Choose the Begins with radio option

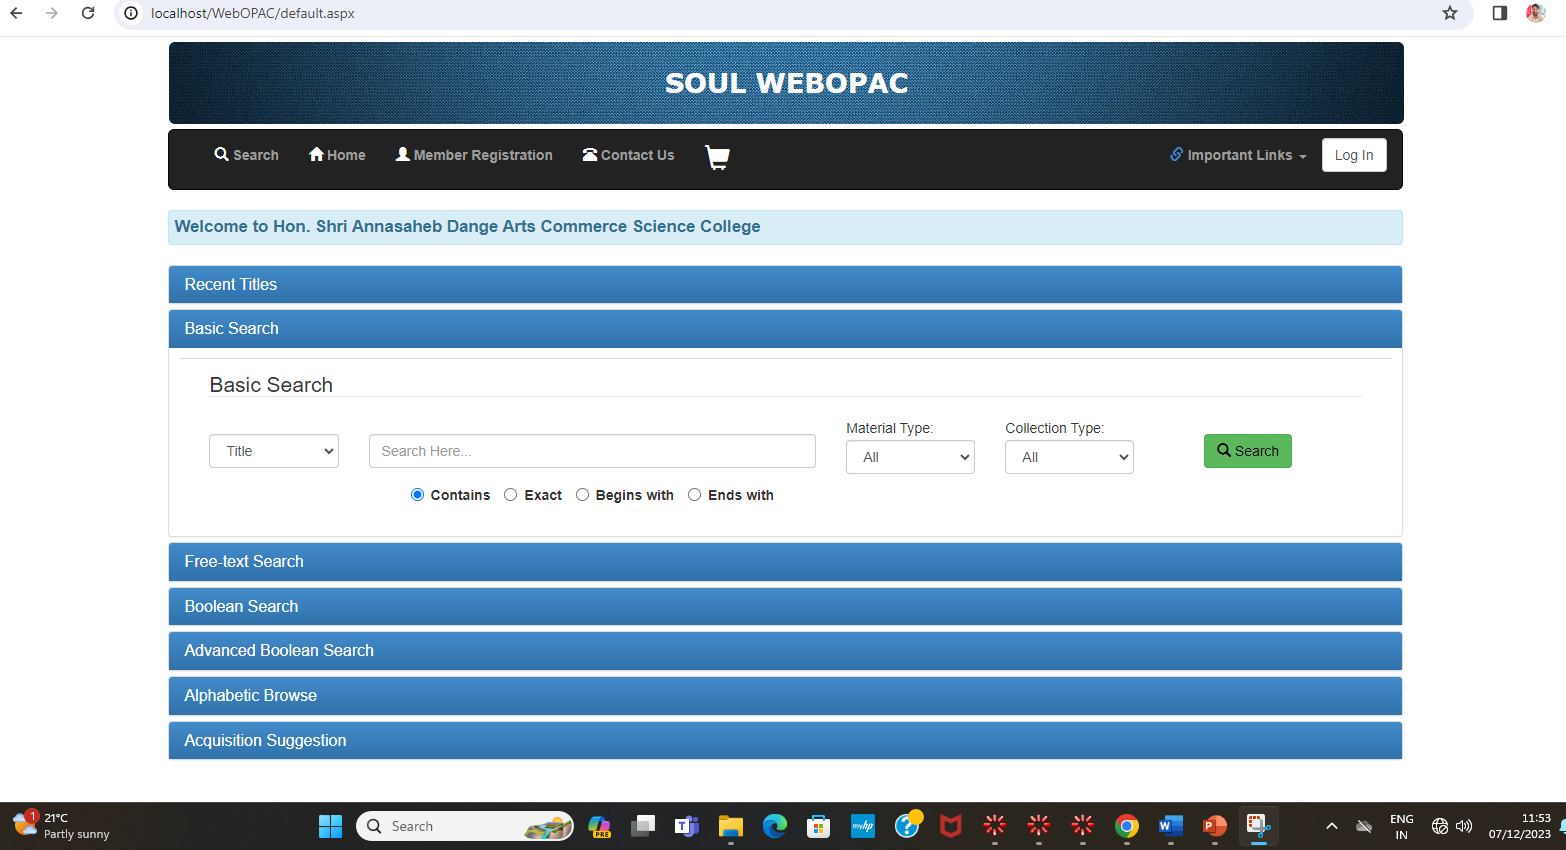(583, 495)
